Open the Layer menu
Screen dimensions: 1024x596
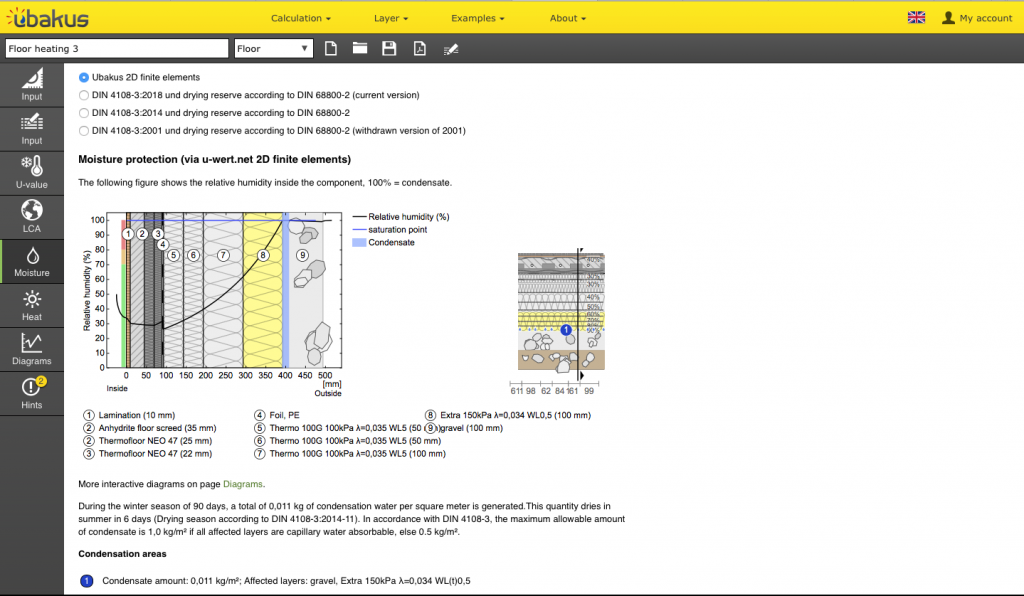391,18
